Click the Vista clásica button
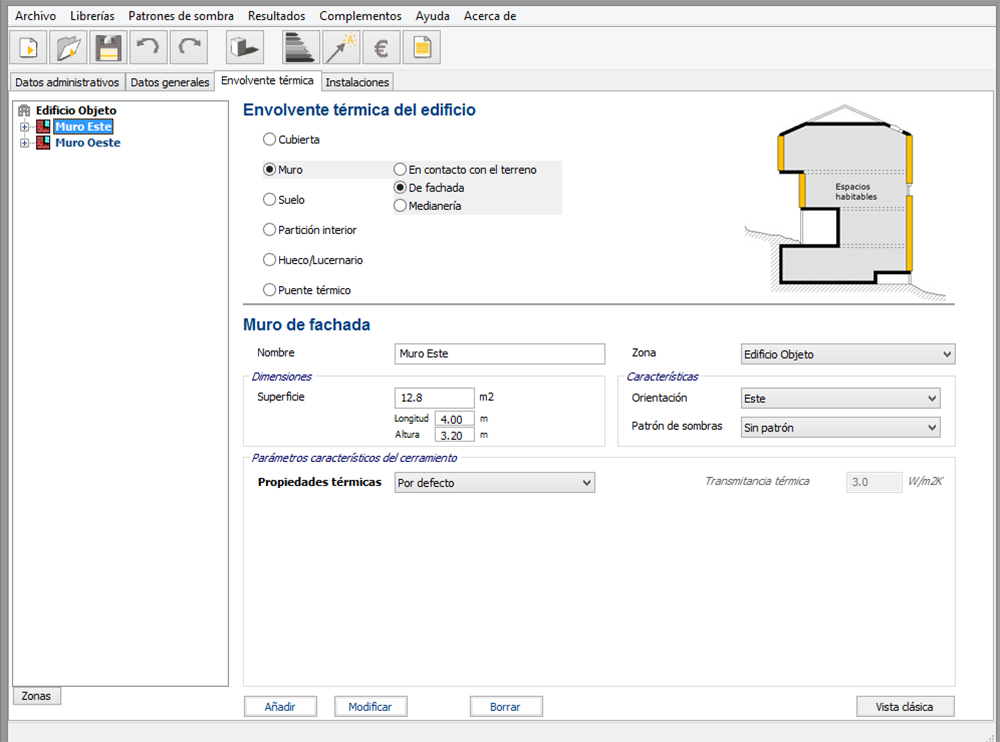Viewport: 1000px width, 742px height. coord(905,706)
